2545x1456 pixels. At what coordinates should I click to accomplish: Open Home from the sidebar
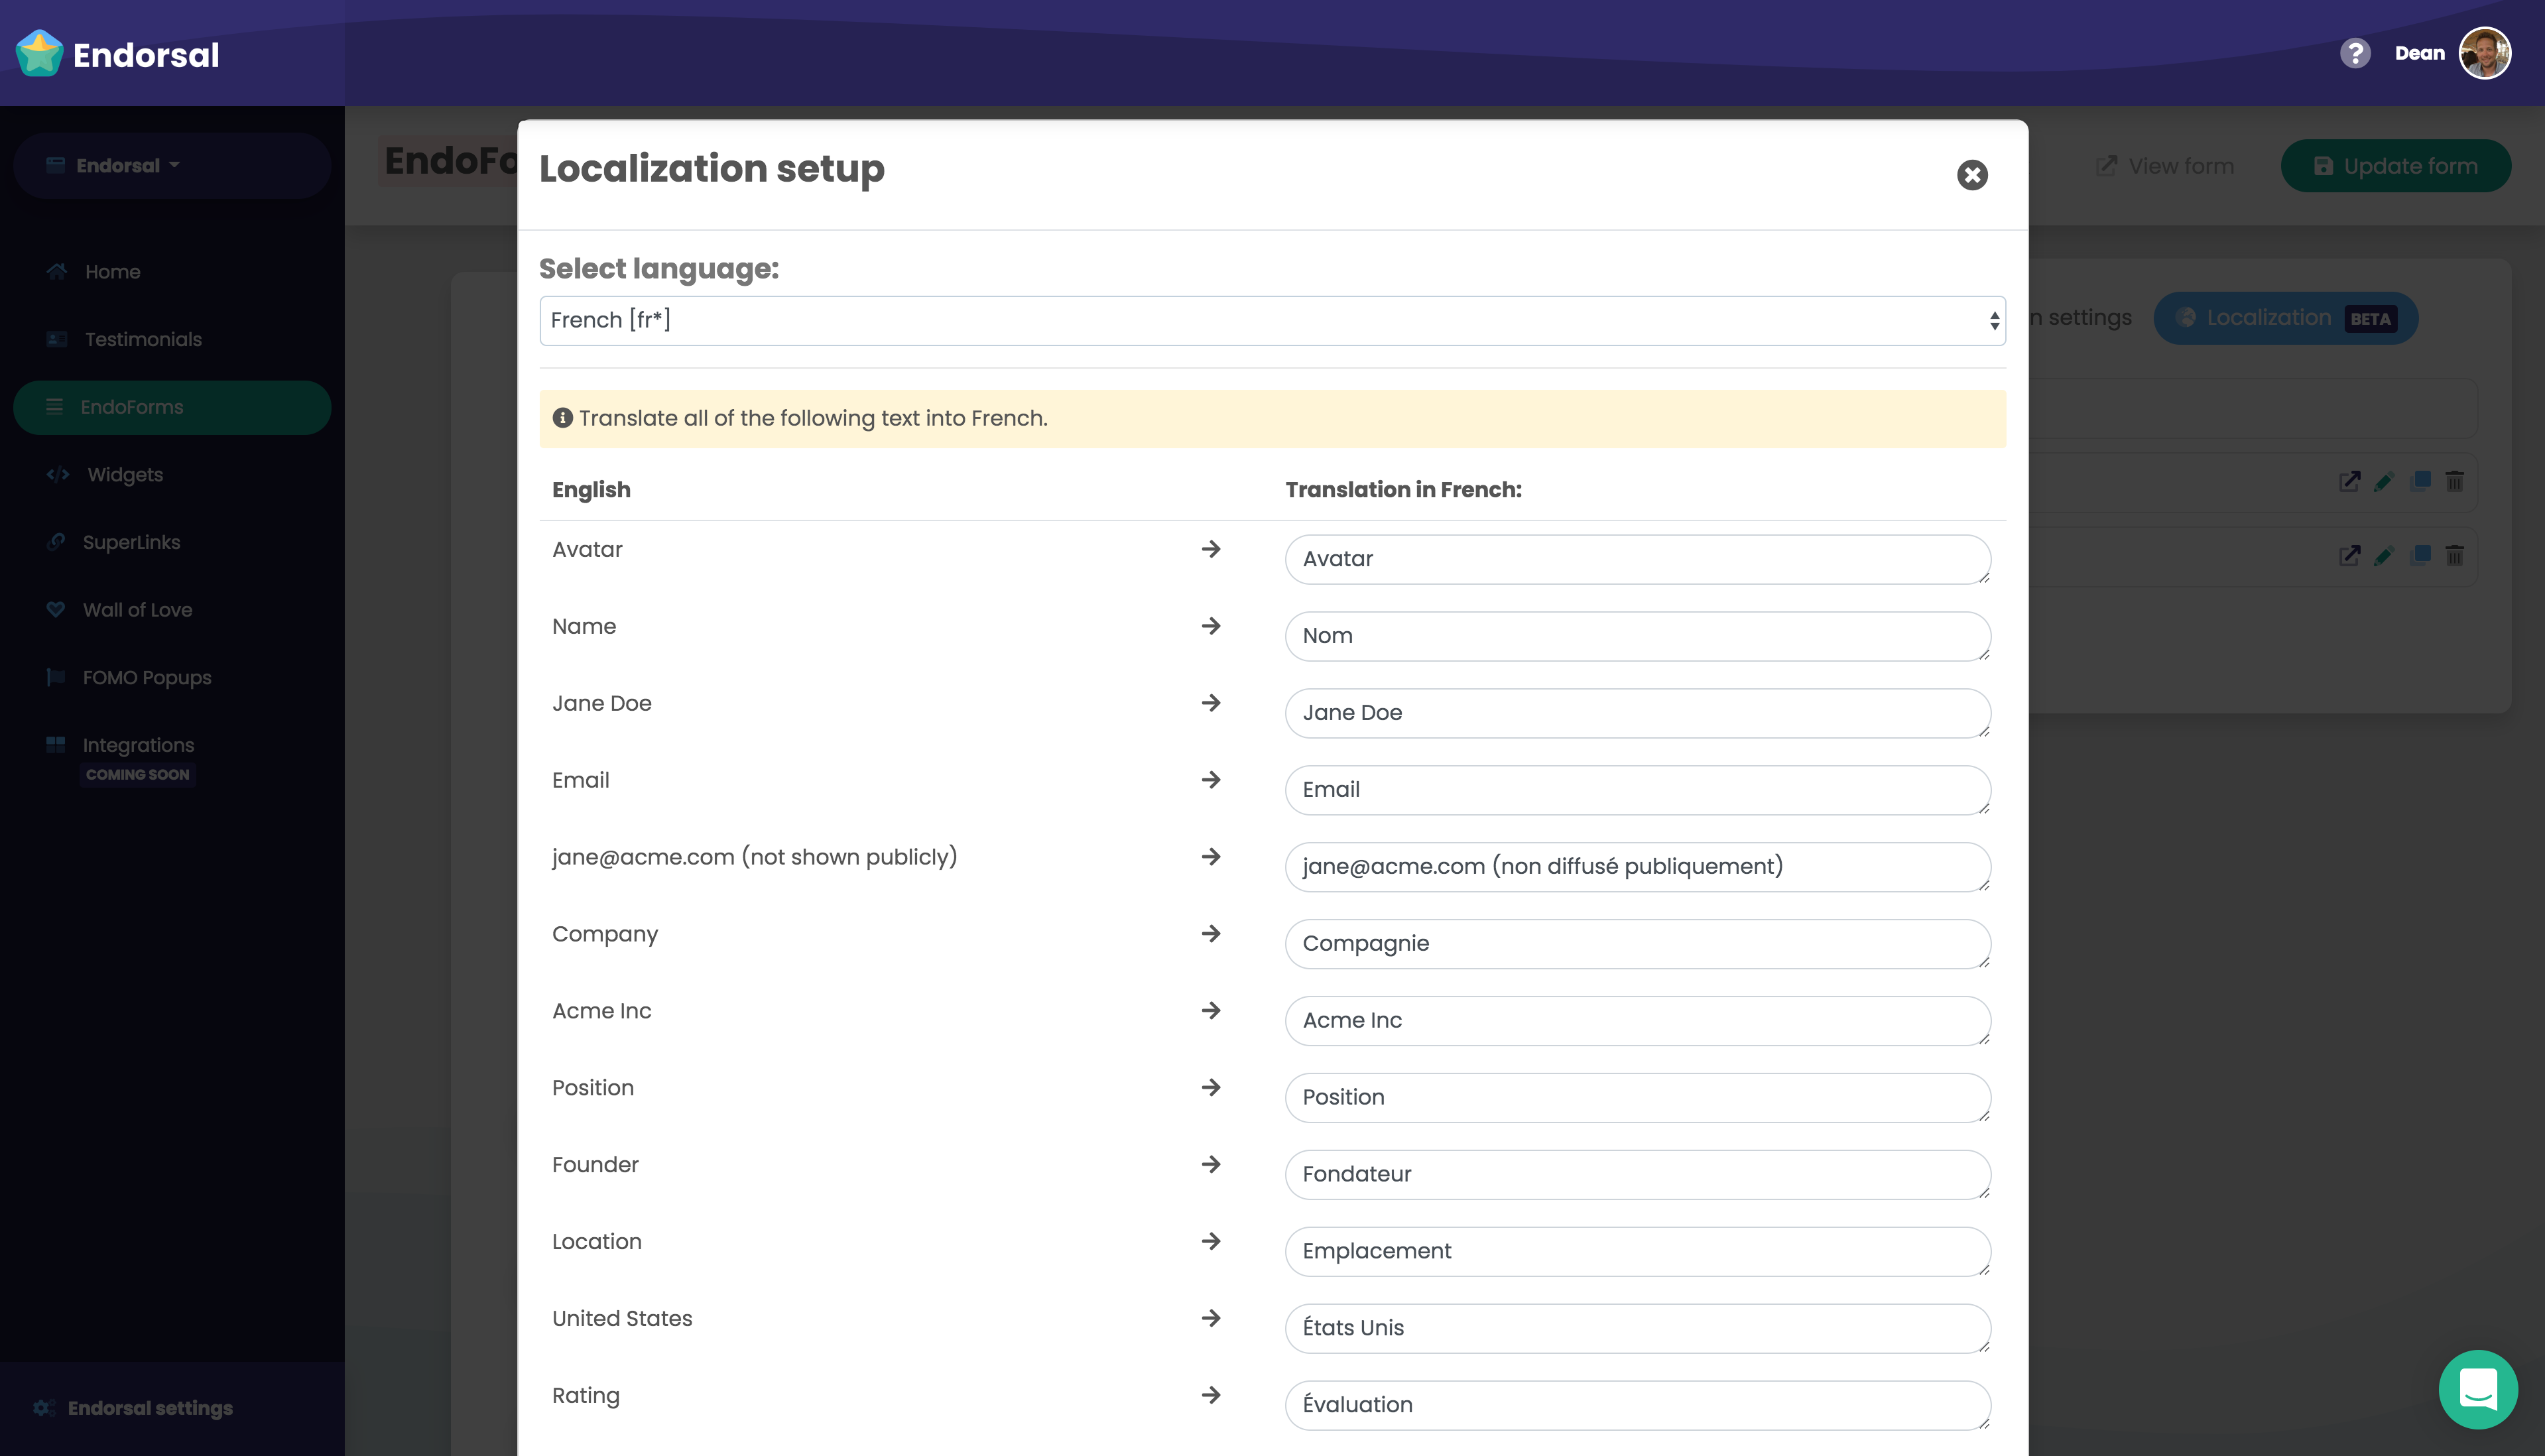pyautogui.click(x=113, y=271)
